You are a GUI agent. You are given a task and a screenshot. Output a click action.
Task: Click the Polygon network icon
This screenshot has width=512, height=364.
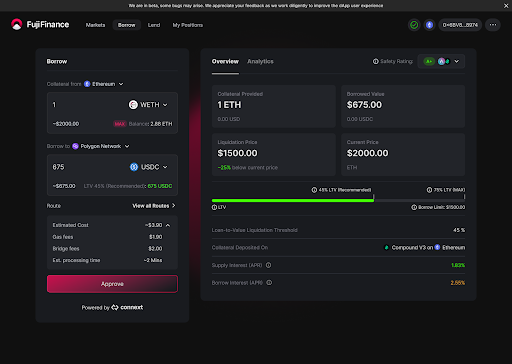click(x=75, y=146)
